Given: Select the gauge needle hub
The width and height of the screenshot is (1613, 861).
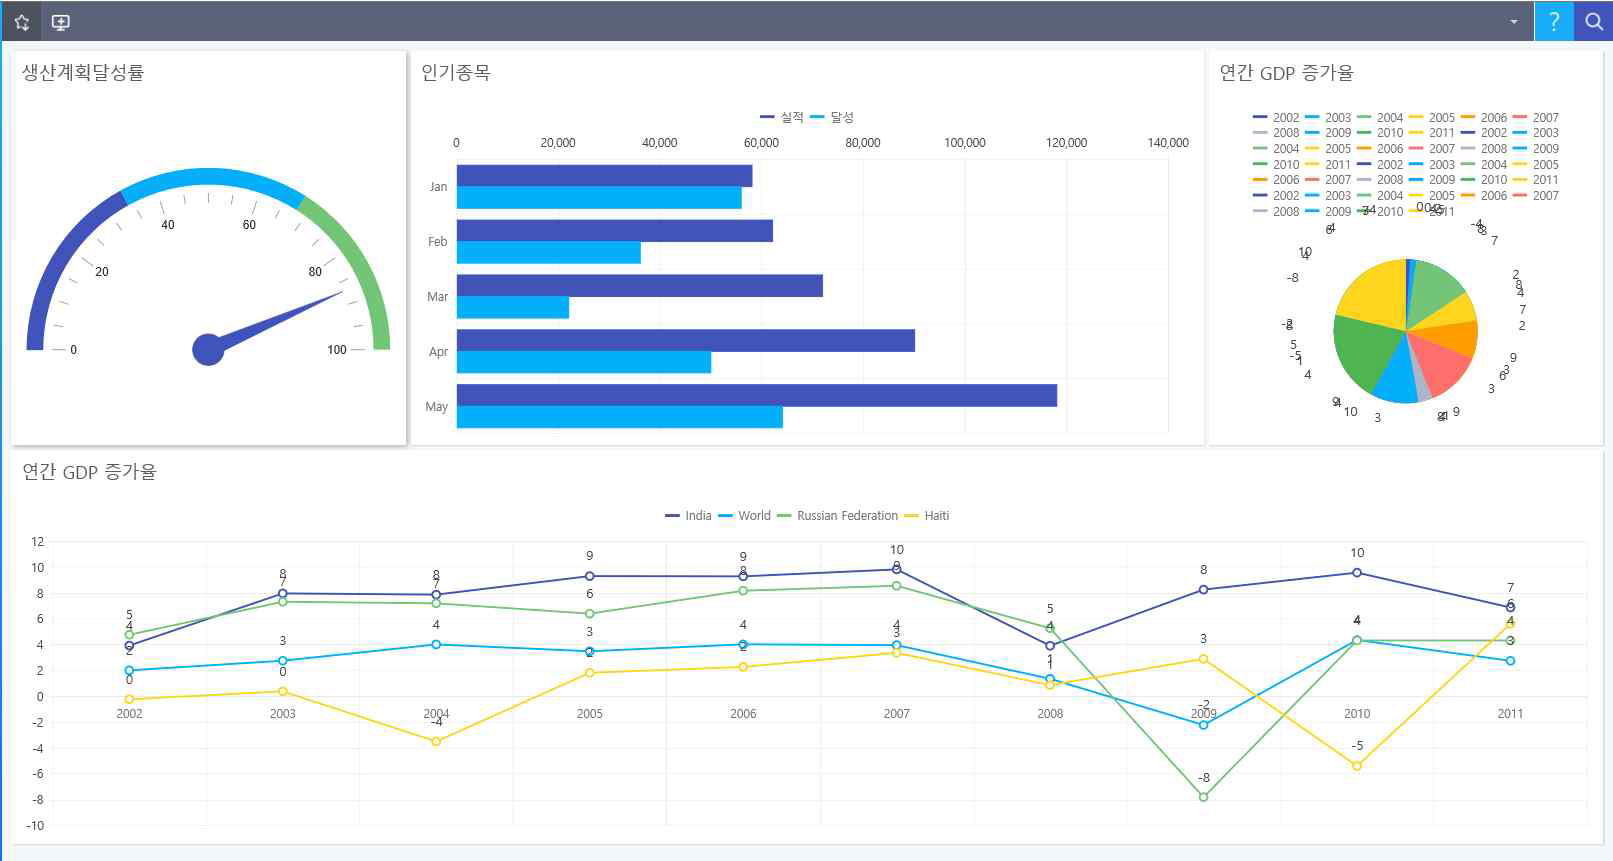Looking at the screenshot, I should point(208,350).
